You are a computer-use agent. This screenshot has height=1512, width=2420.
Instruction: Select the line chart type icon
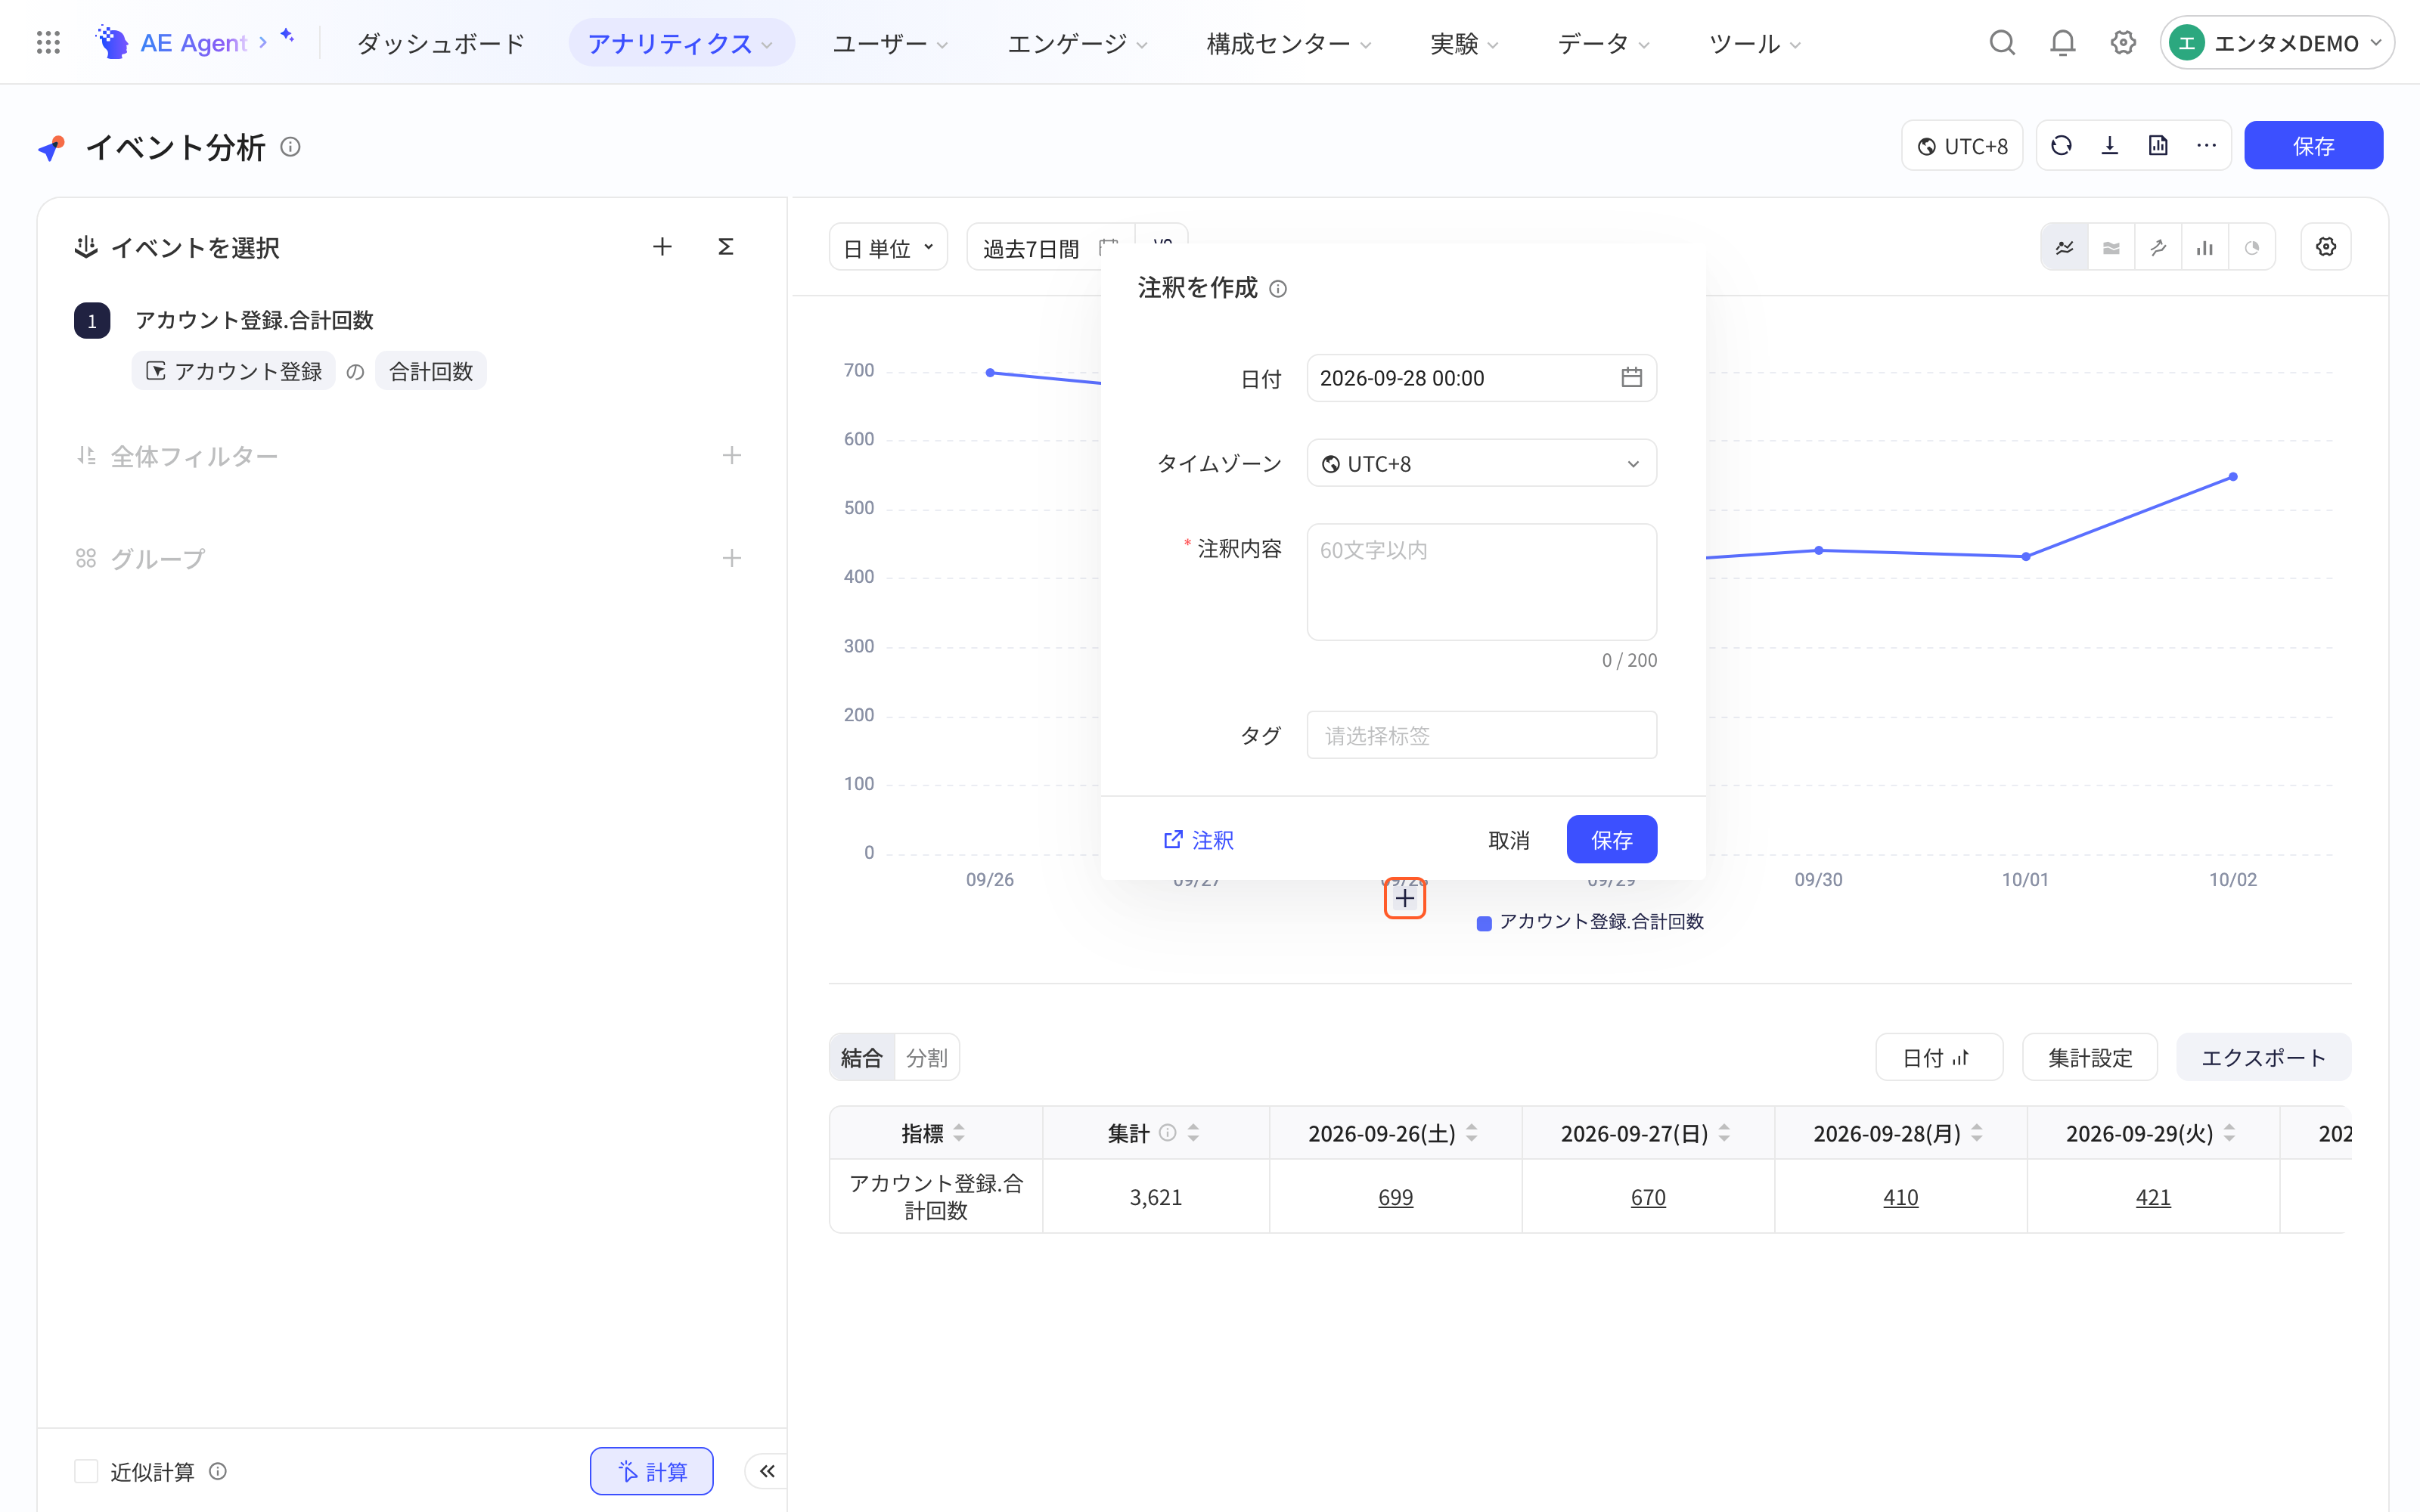(2065, 247)
